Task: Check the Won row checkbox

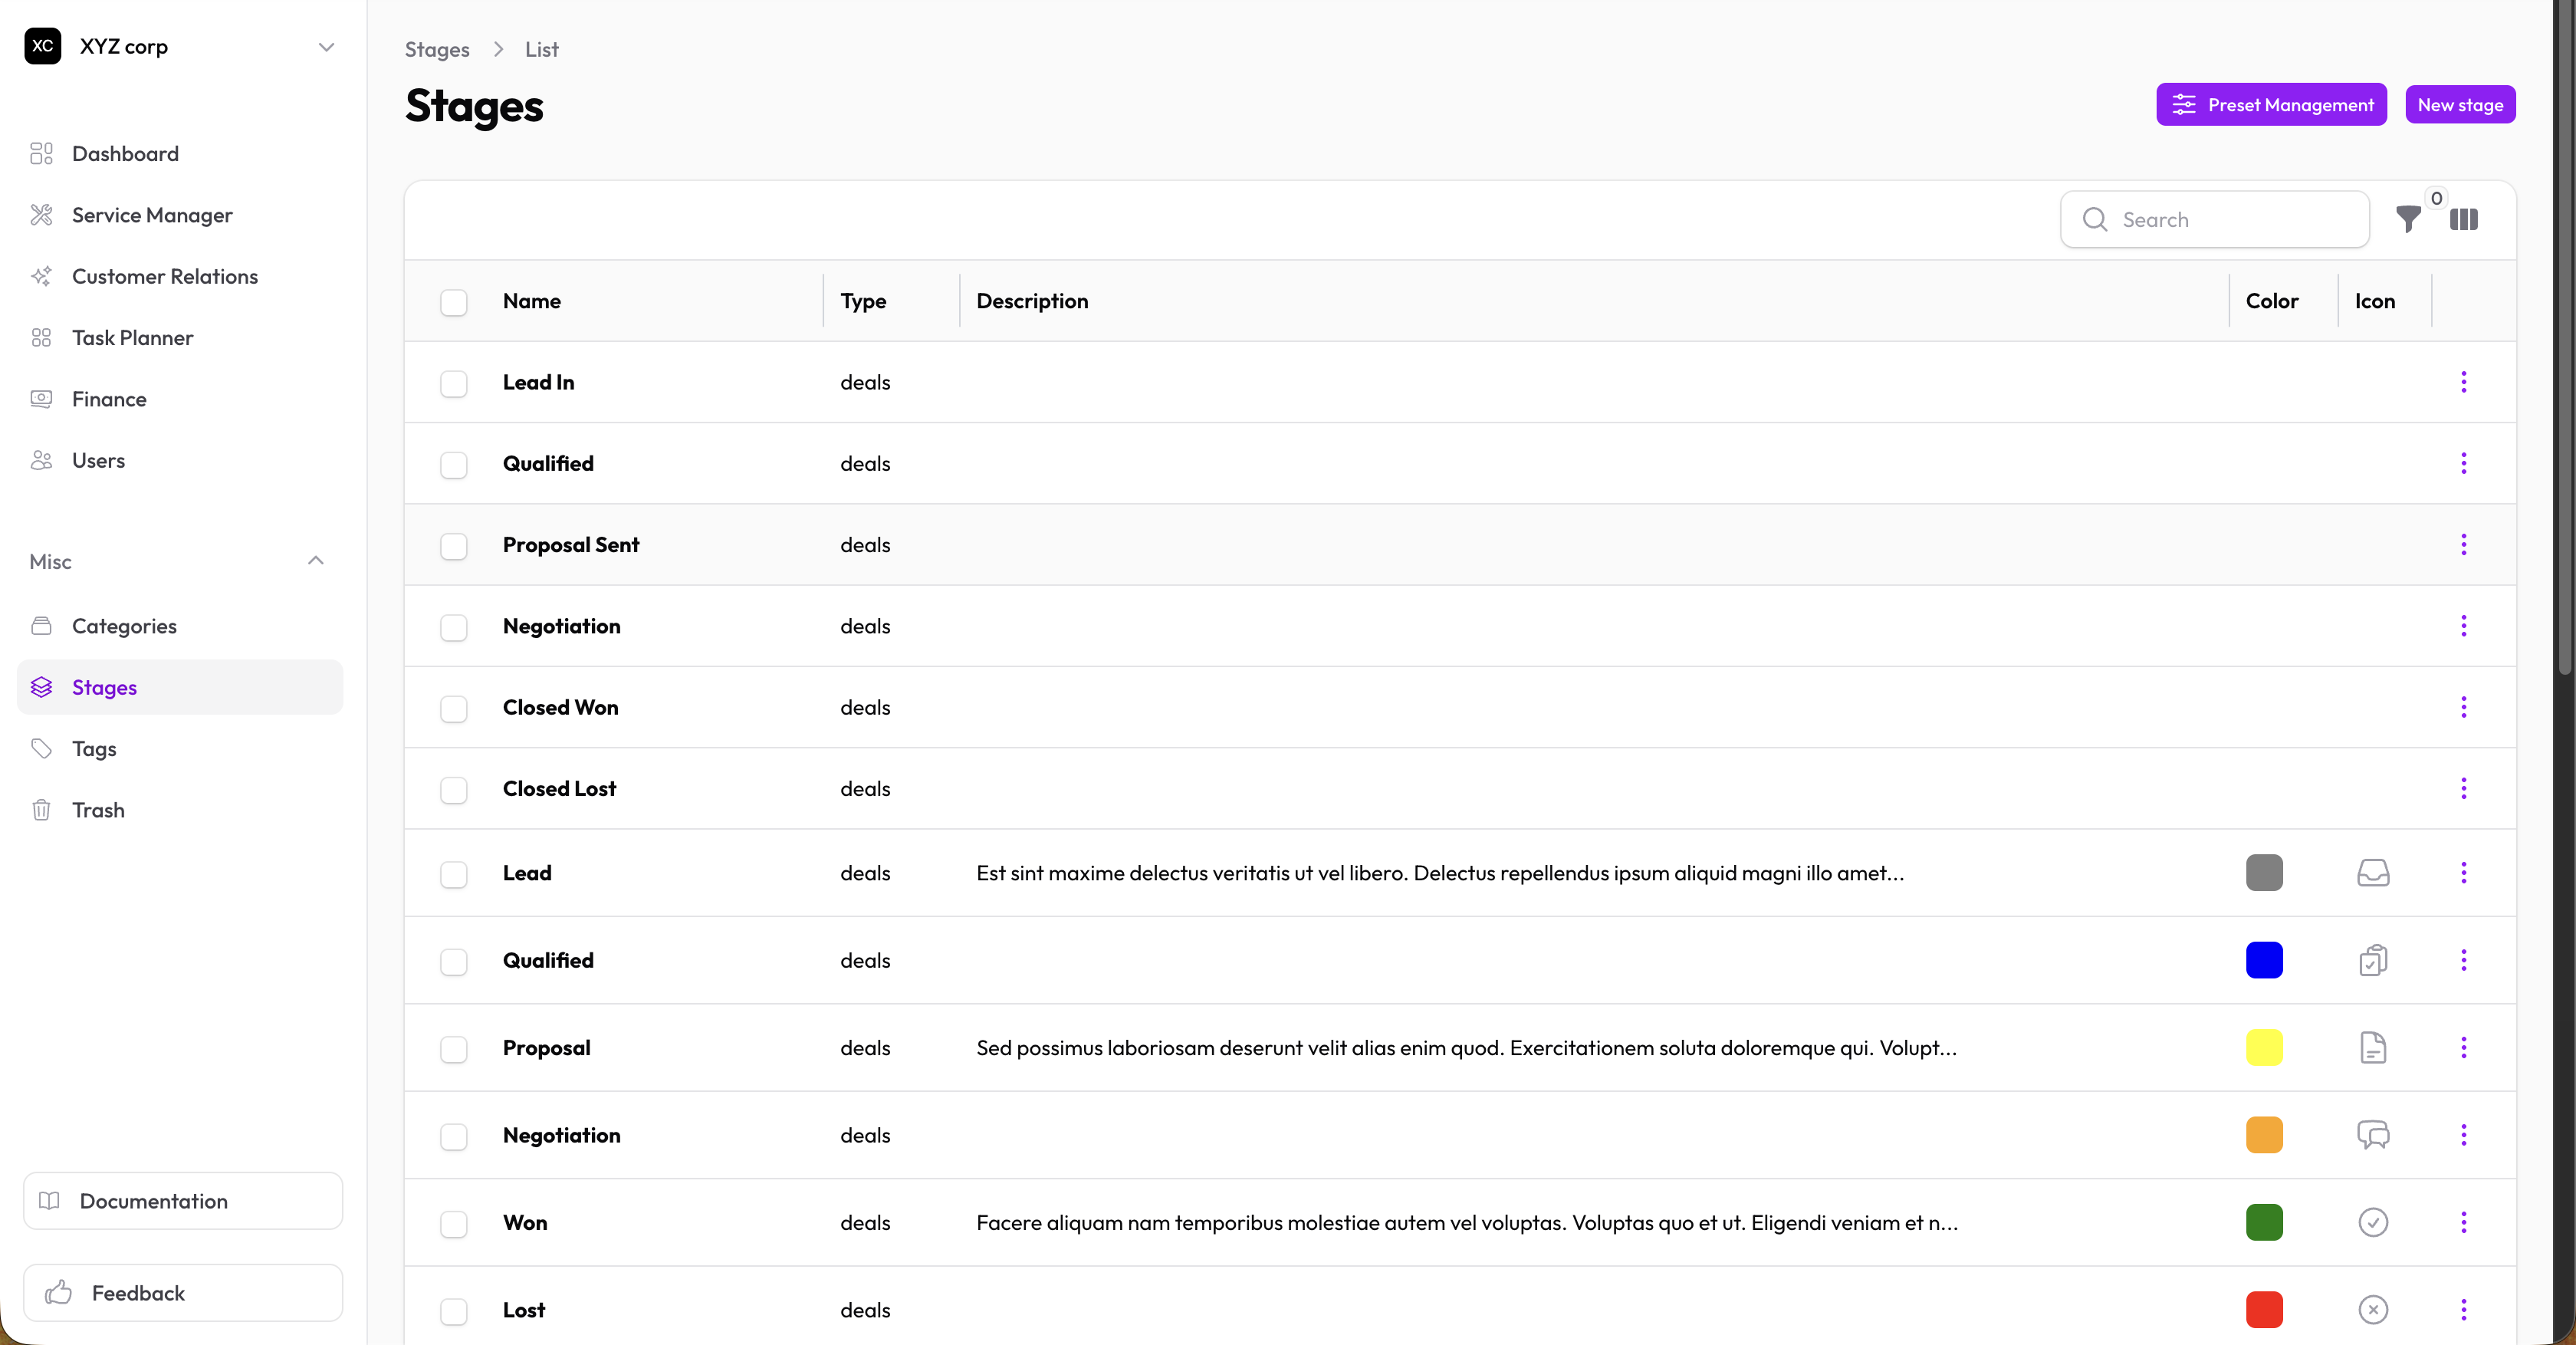Action: point(454,1224)
